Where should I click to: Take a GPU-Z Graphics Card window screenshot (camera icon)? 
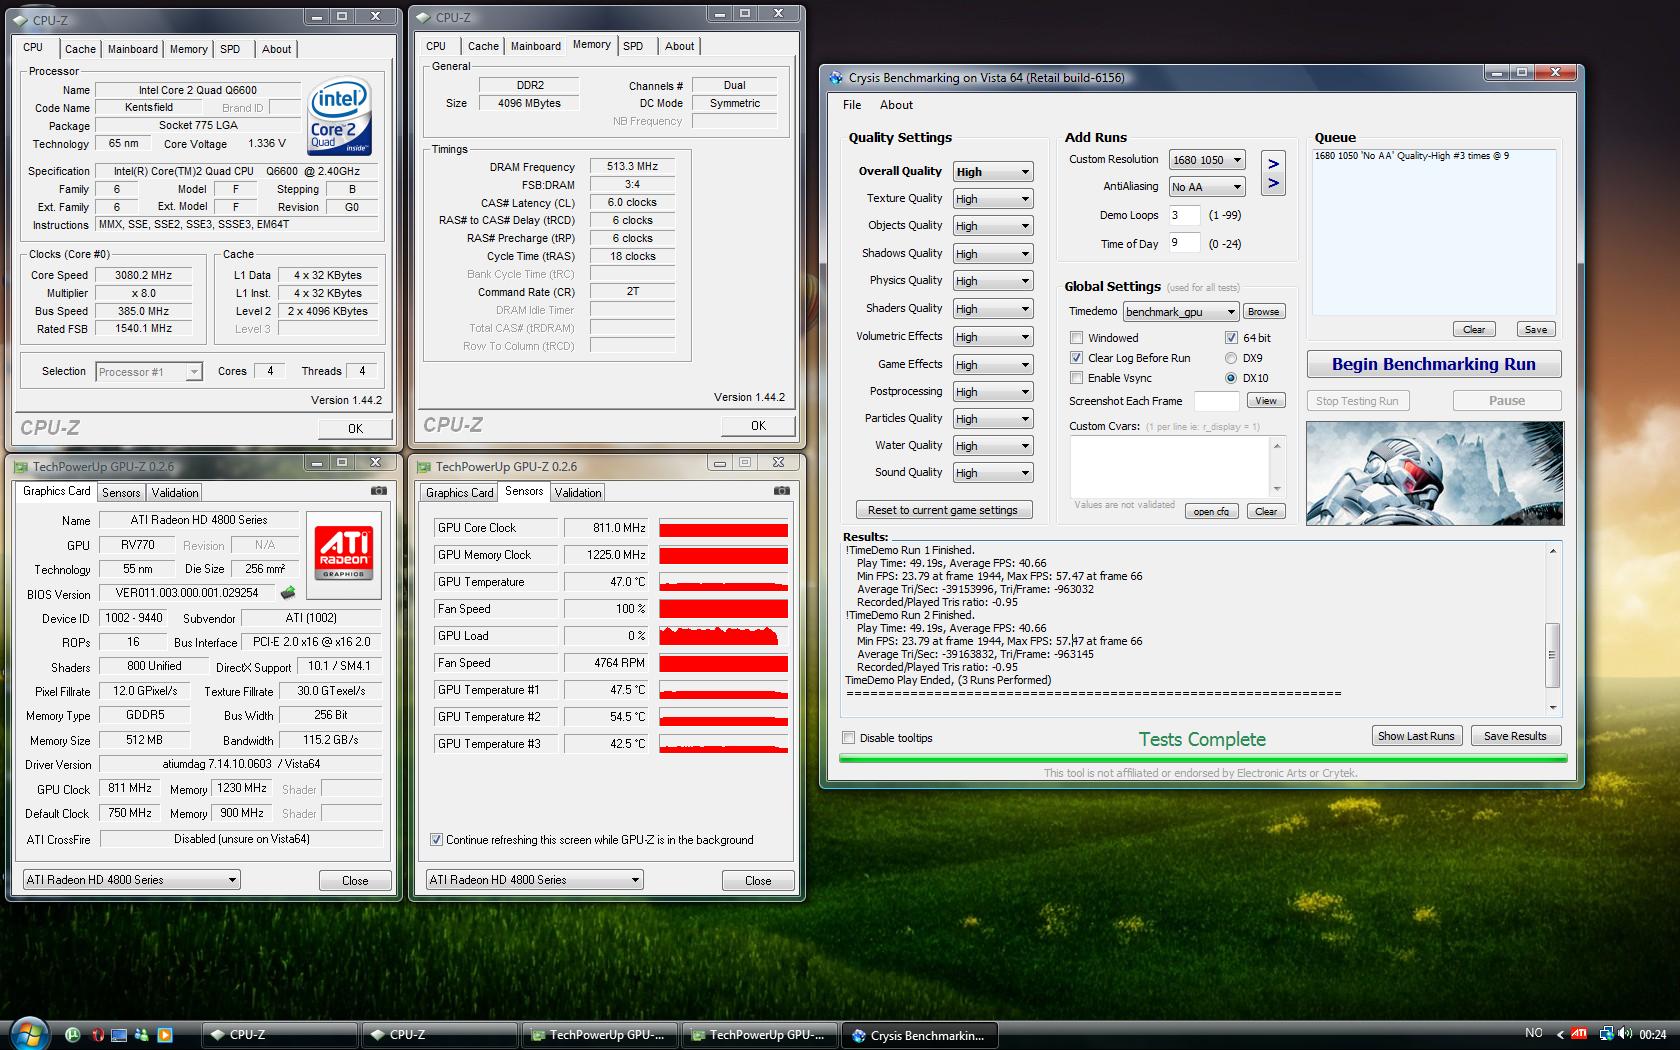coord(379,491)
